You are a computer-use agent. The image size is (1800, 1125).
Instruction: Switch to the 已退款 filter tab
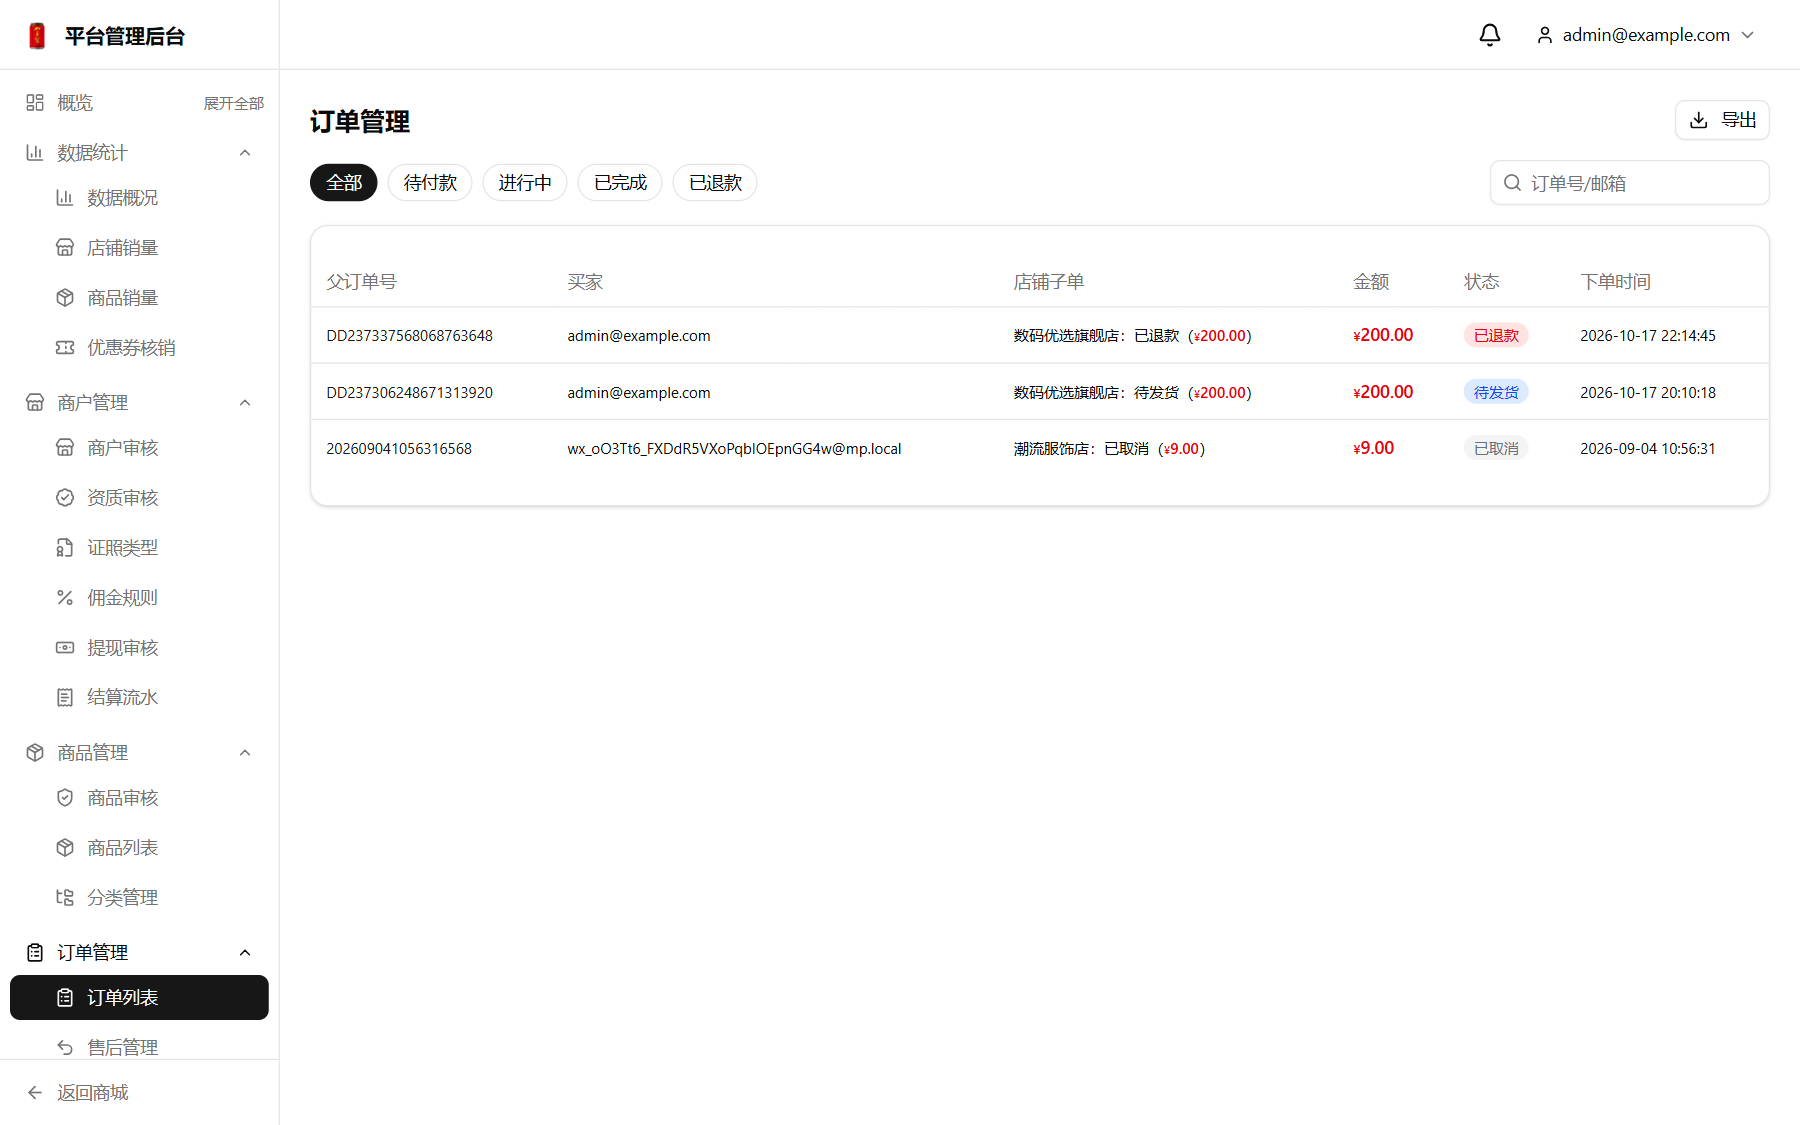click(x=715, y=183)
